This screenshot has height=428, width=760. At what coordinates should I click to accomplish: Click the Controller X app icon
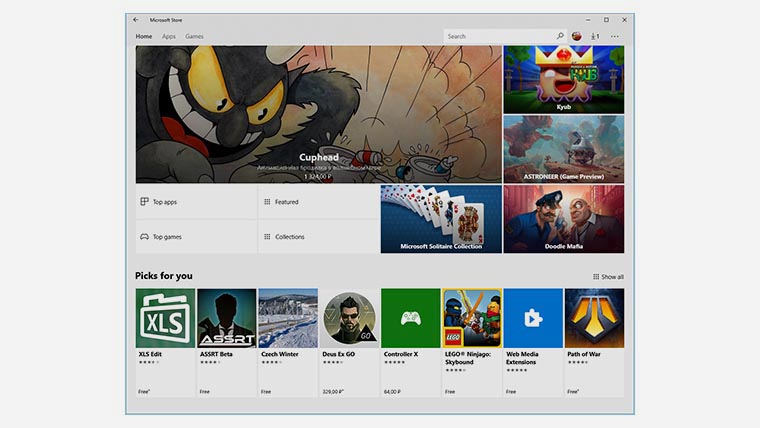point(411,318)
